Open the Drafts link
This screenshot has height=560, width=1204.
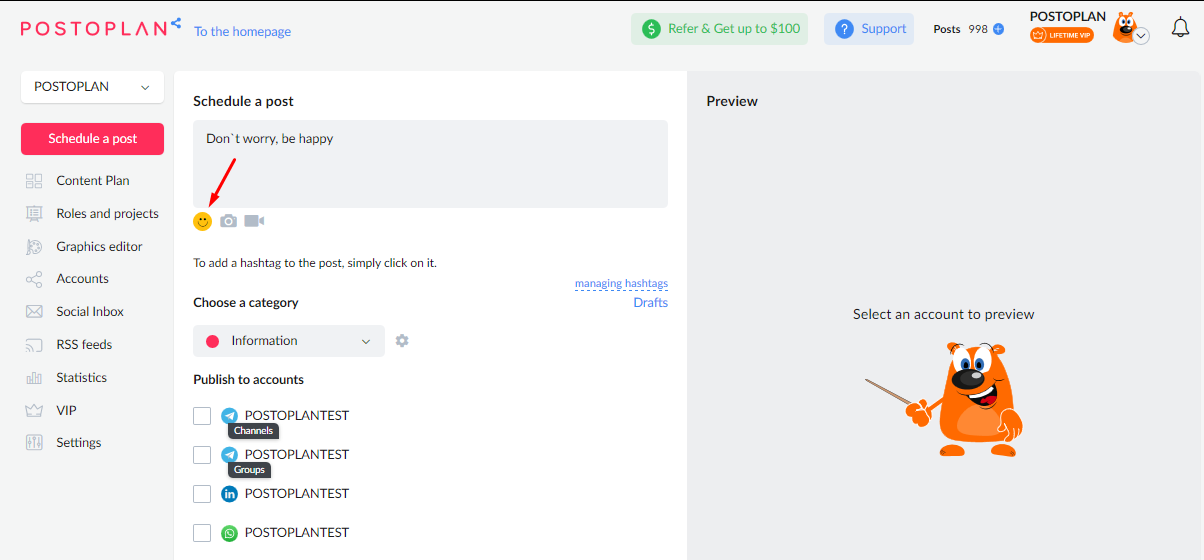coord(650,303)
